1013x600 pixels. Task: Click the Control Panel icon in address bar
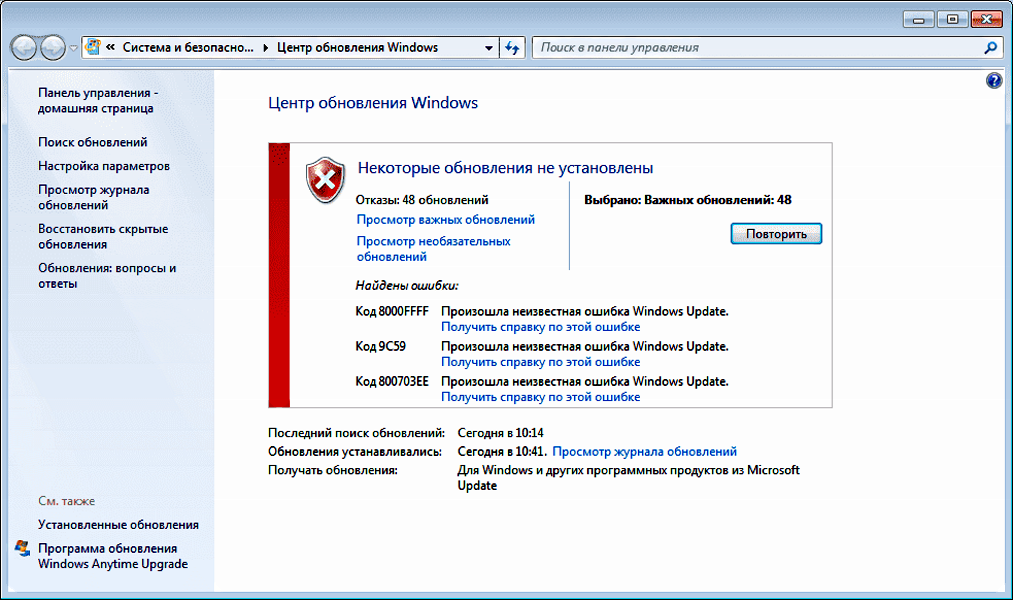click(x=93, y=47)
